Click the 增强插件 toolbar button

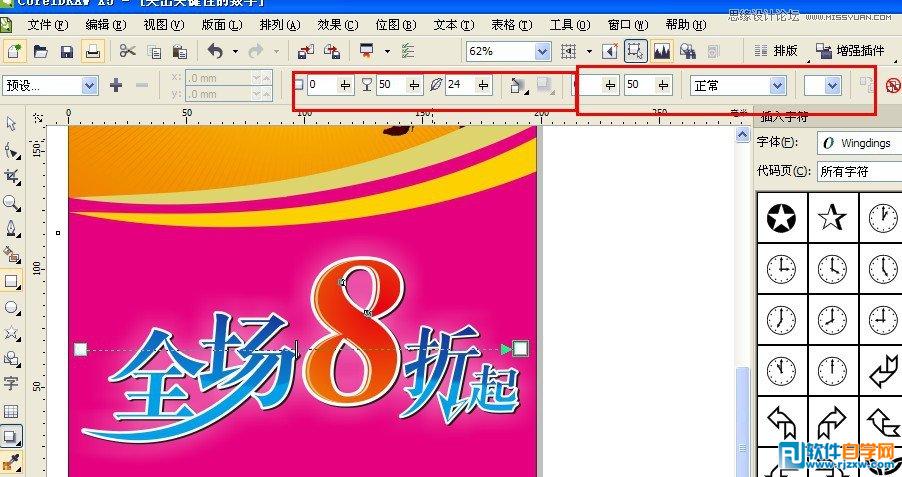click(x=850, y=51)
